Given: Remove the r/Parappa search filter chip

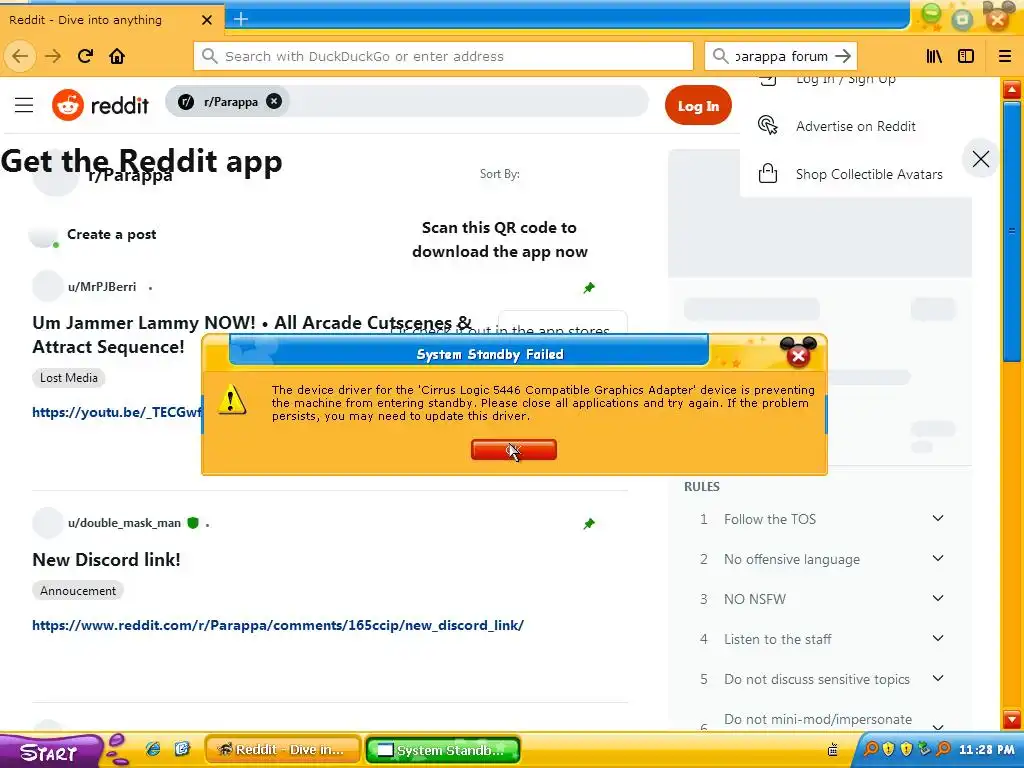Looking at the screenshot, I should [274, 101].
